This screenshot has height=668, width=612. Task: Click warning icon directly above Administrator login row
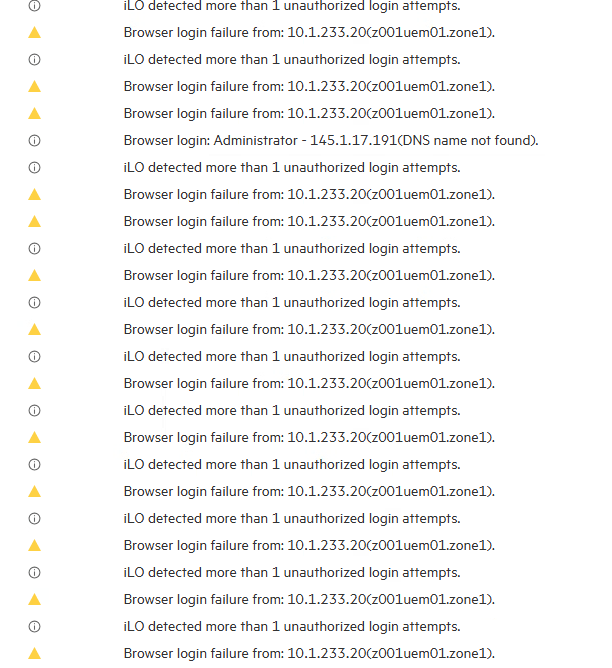pyautogui.click(x=34, y=113)
